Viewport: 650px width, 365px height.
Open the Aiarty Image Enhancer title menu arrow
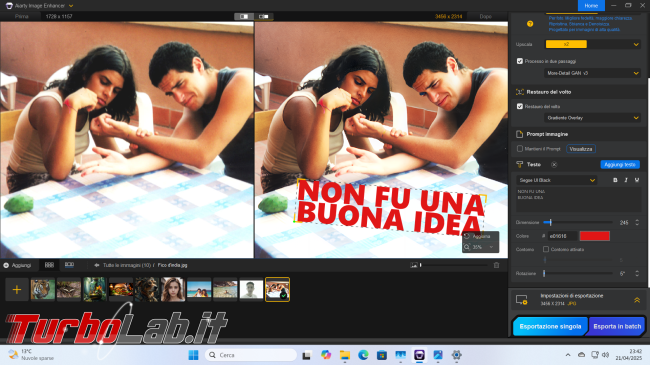[71, 6]
